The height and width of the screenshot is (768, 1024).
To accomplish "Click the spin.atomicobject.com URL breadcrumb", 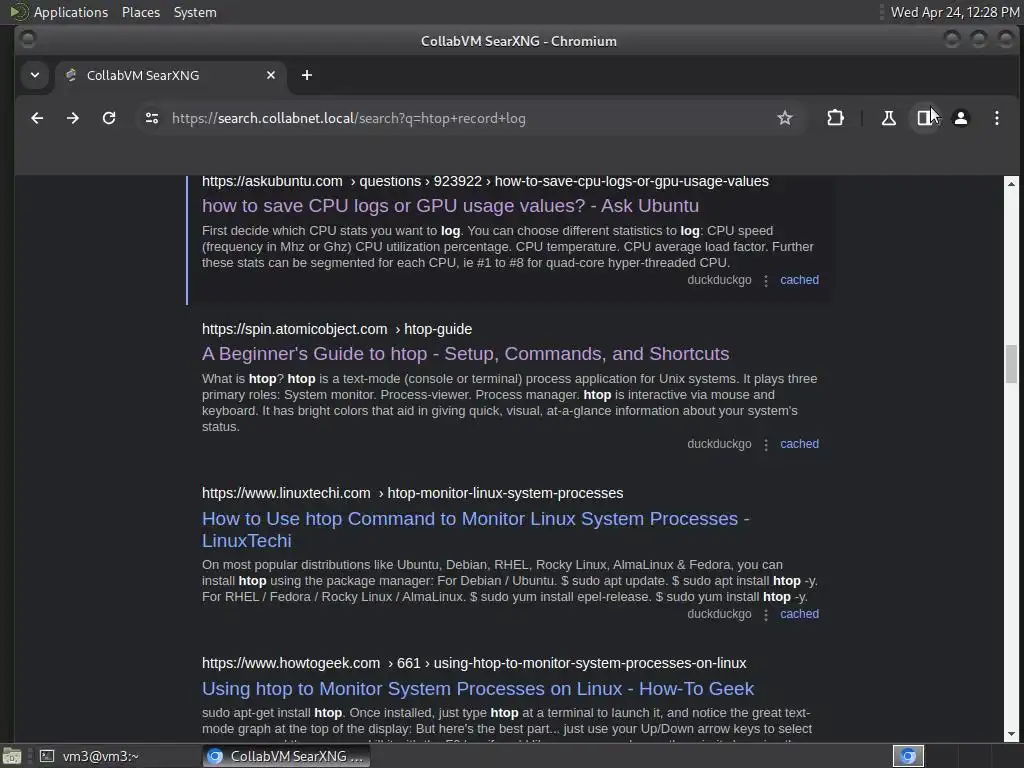I will (337, 329).
